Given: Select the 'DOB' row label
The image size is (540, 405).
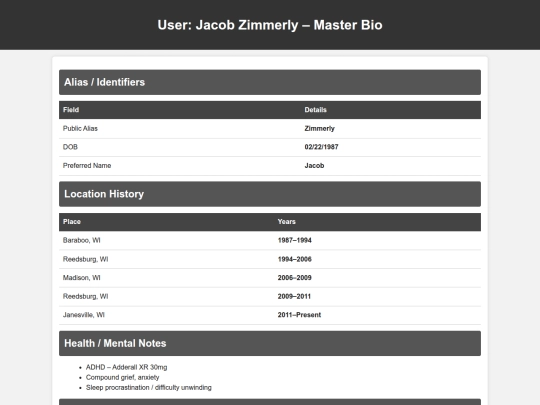Looking at the screenshot, I should pyautogui.click(x=70, y=147).
